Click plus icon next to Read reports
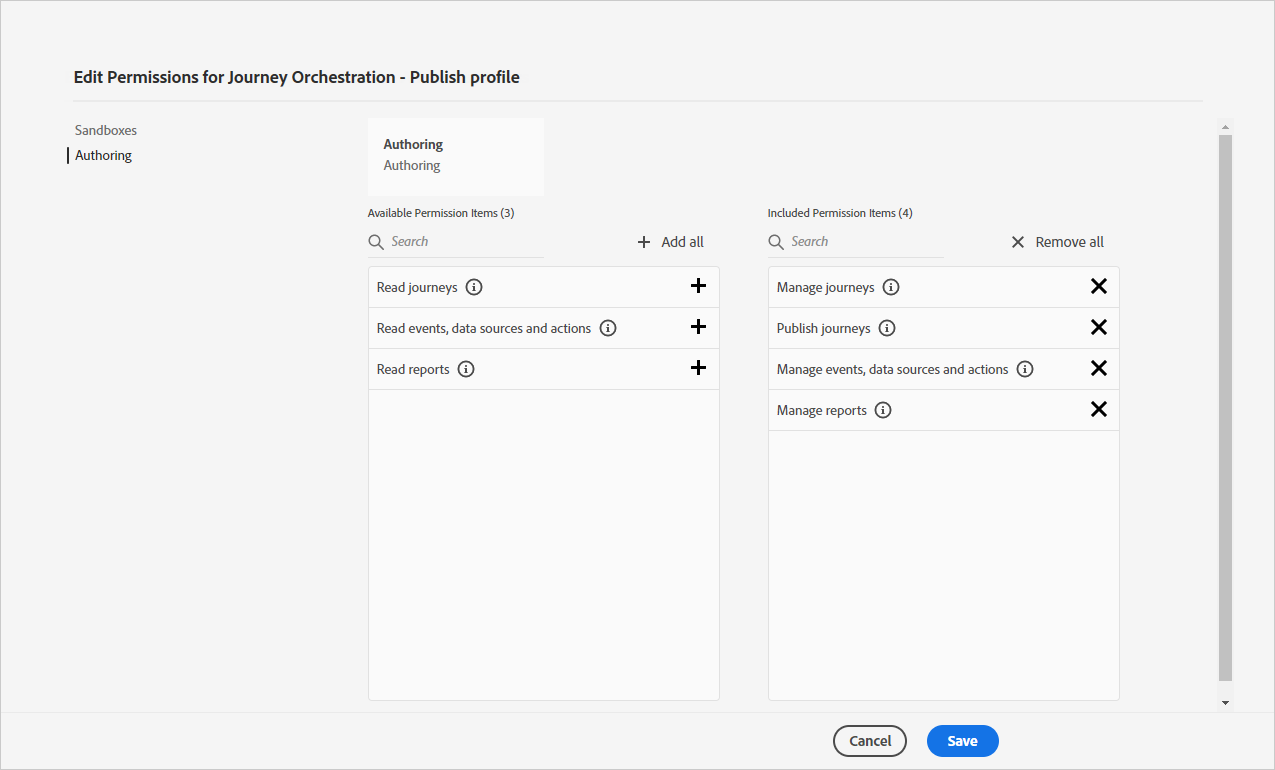Viewport: 1275px width, 770px height. [698, 368]
